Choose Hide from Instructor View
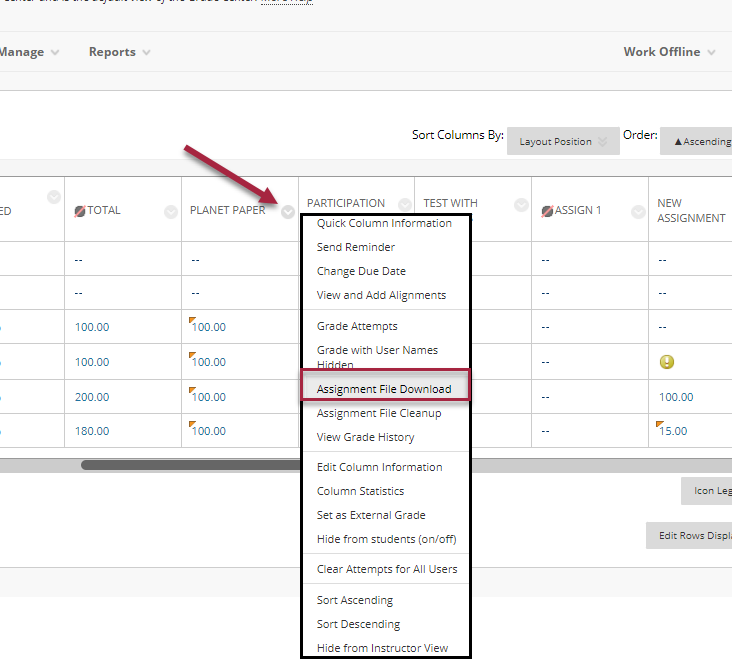Viewport: 732px width, 659px height. [382, 648]
